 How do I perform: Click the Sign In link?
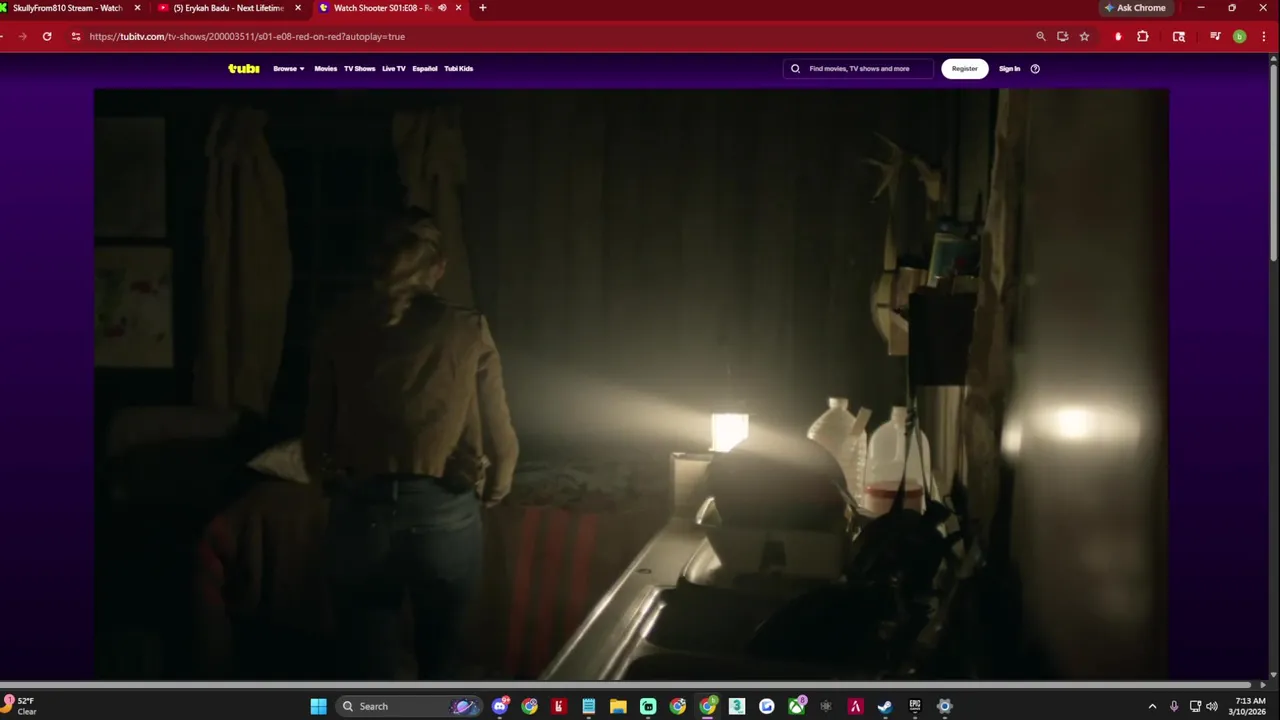tap(1010, 69)
